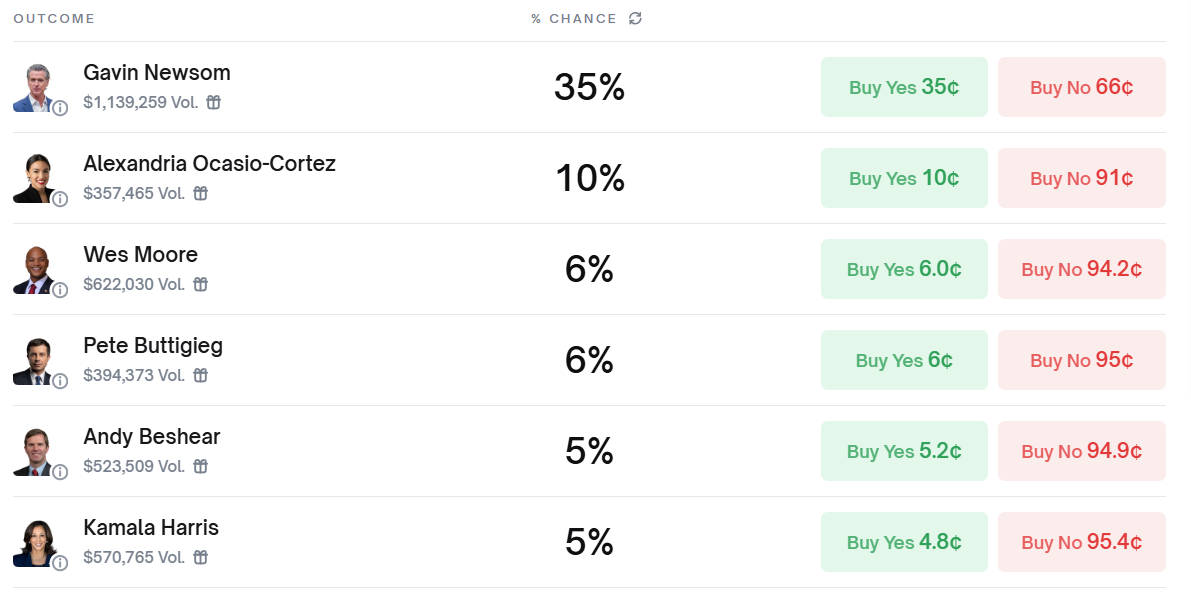Click Pete Buttigieg's 6% chance value
Viewport: 1191px width, 592px height.
tap(589, 360)
